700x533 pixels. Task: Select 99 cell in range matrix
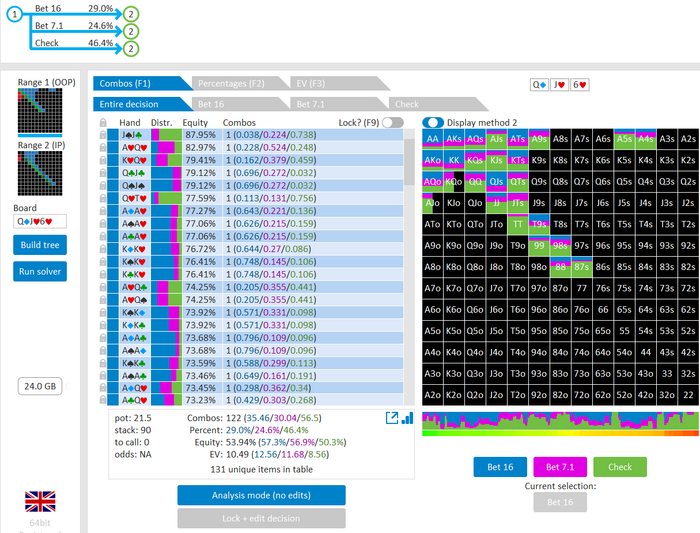(539, 246)
